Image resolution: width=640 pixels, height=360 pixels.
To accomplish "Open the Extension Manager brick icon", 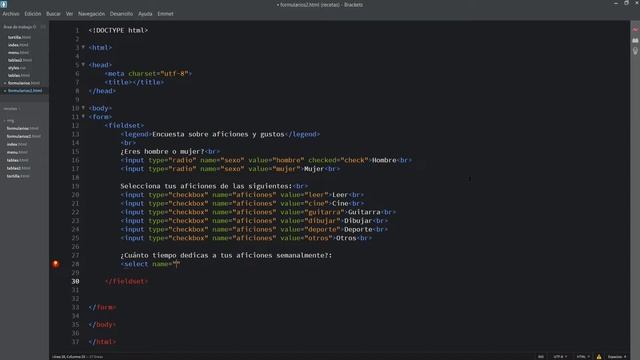I will coord(635,40).
